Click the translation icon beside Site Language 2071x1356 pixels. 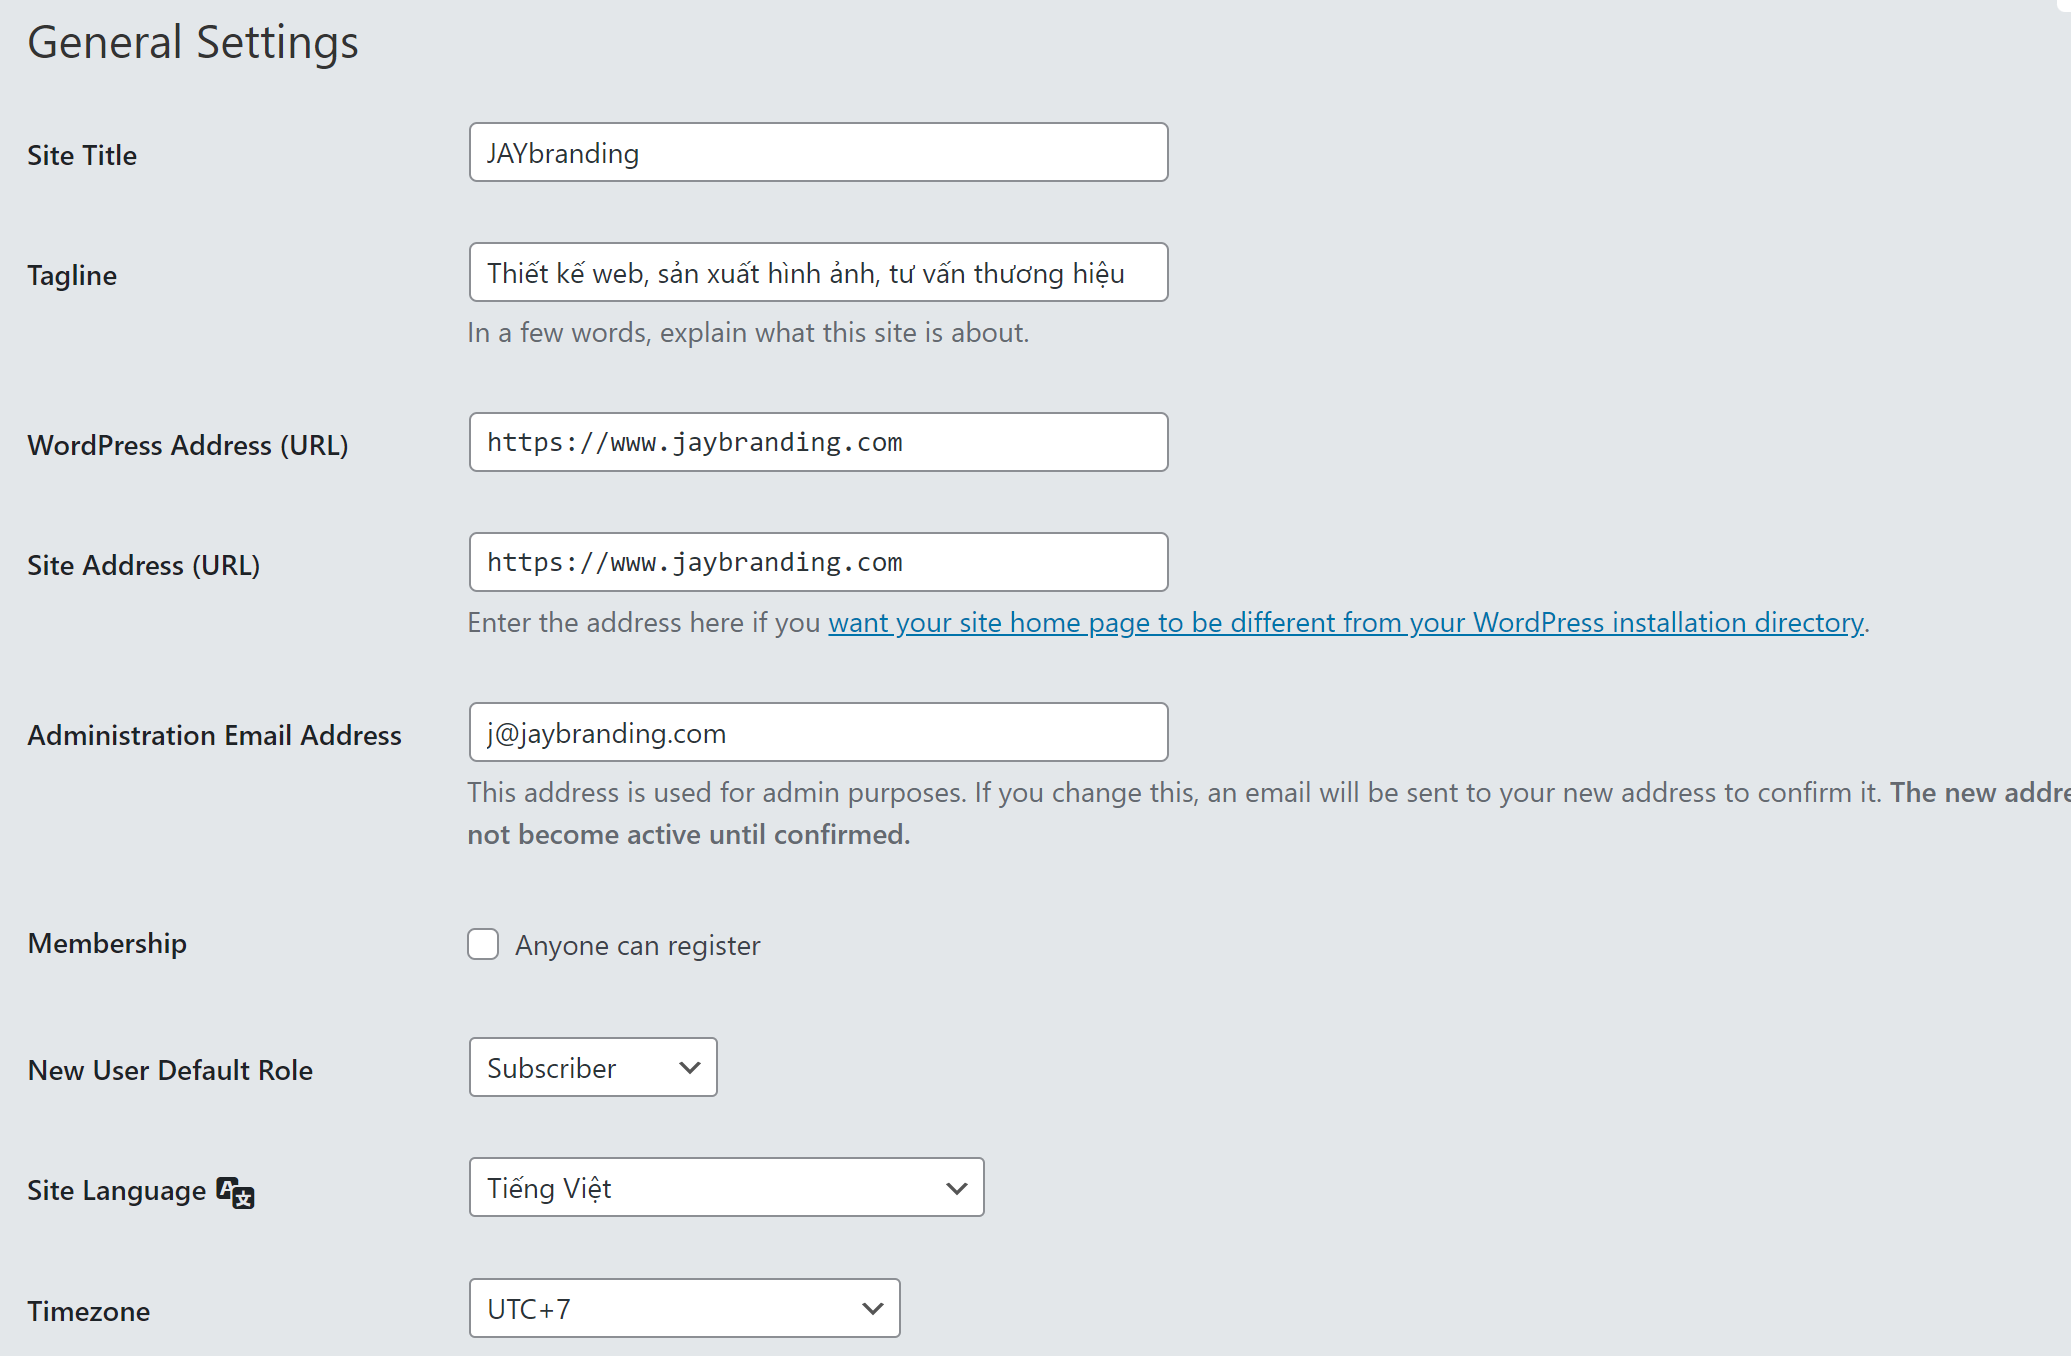click(236, 1192)
